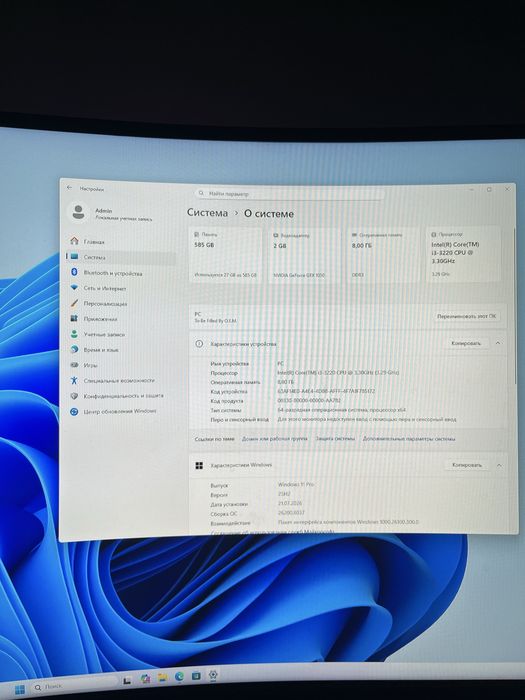
Task: Open Microsoft Store from the taskbar
Action: click(196, 676)
